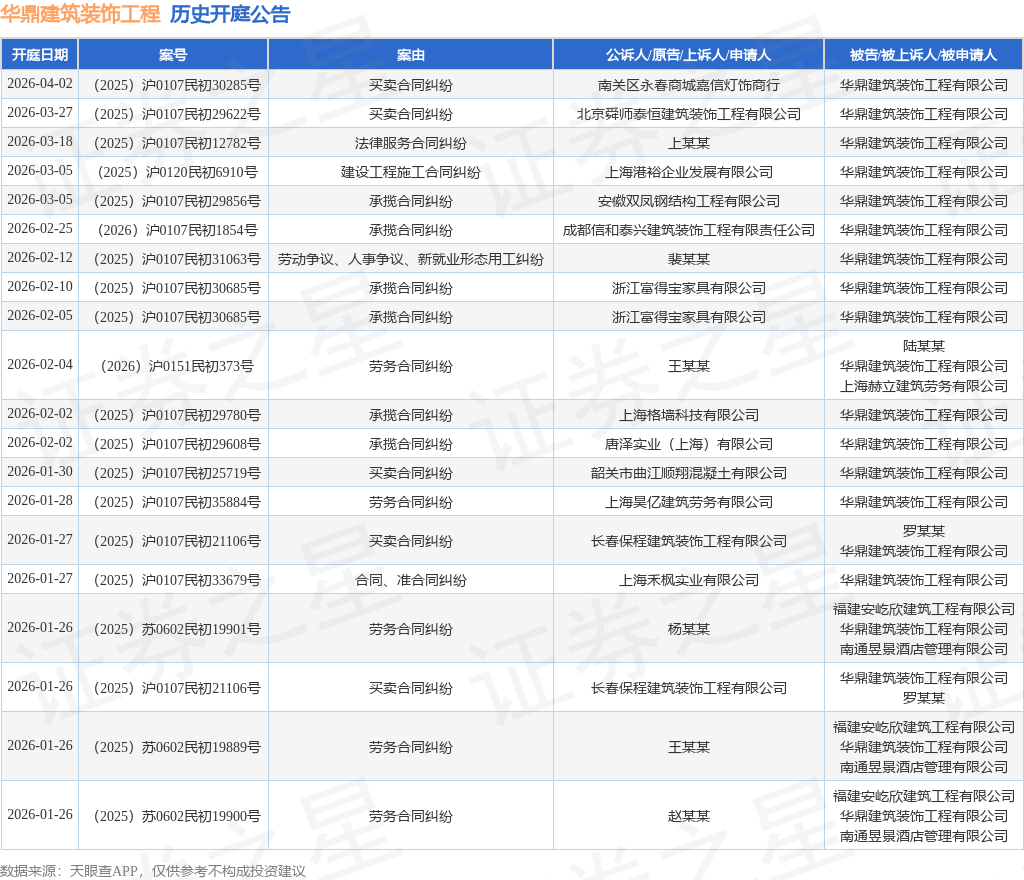Click the date 2026-03-18
This screenshot has width=1024, height=880.
point(40,142)
